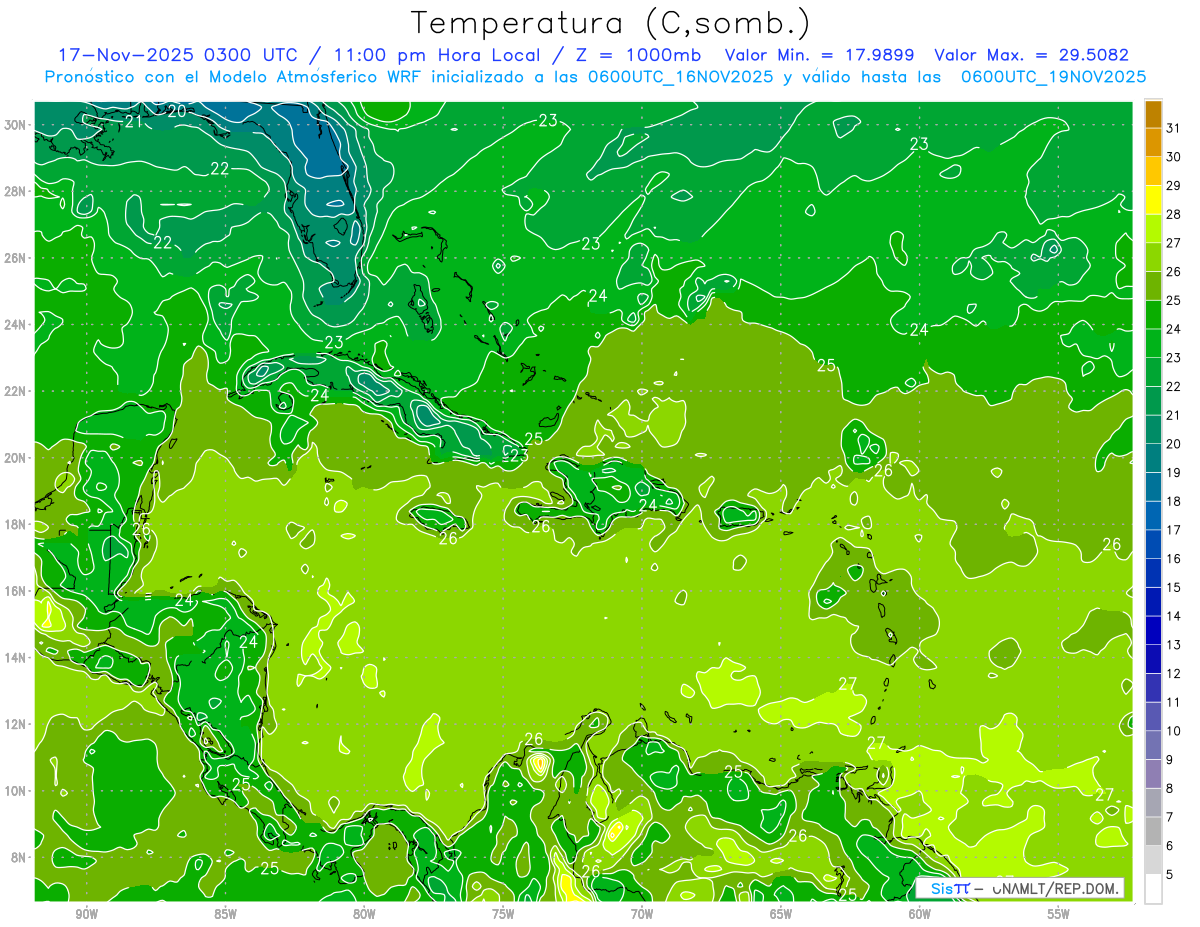Click the 85W longitude label
This screenshot has height=927, width=1200.
[225, 914]
